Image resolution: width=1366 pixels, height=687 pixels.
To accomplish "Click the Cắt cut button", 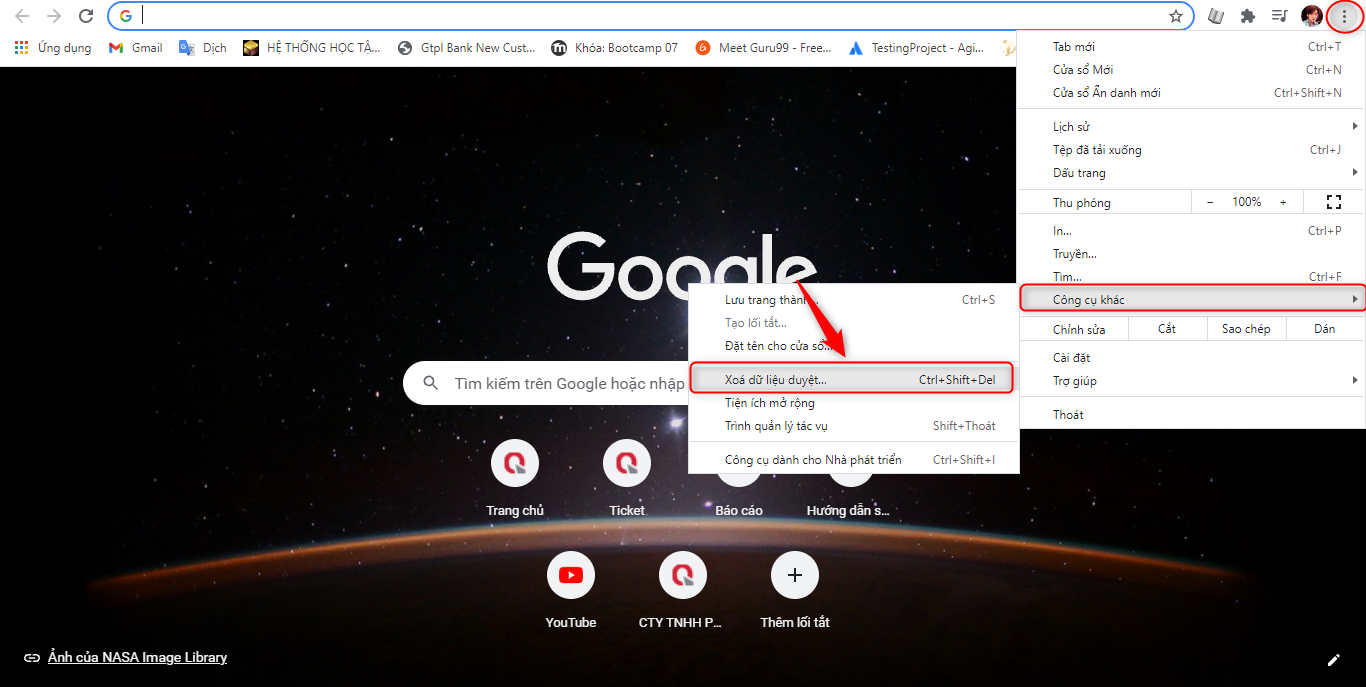I will tap(1167, 329).
